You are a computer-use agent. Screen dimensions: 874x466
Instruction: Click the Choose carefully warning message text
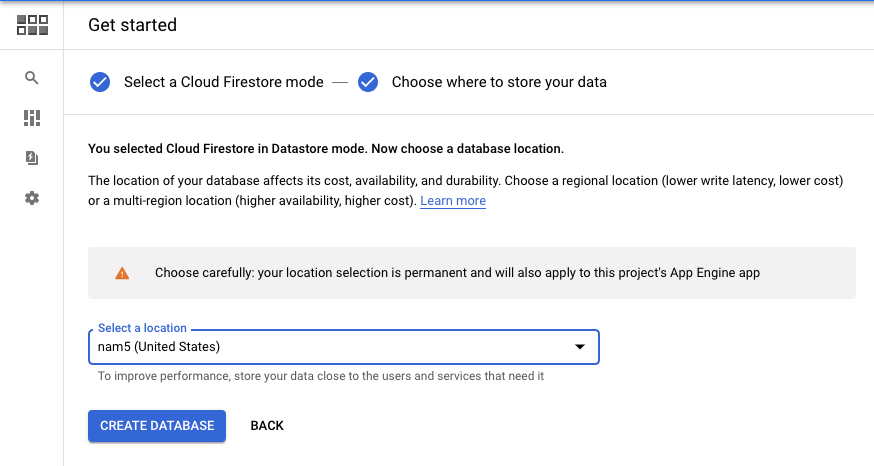457,273
